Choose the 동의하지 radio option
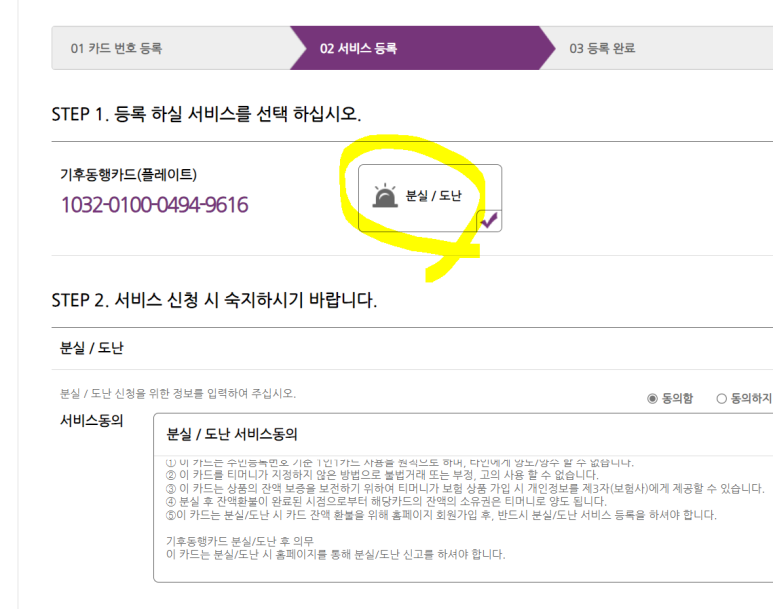The image size is (773, 609). pos(721,398)
